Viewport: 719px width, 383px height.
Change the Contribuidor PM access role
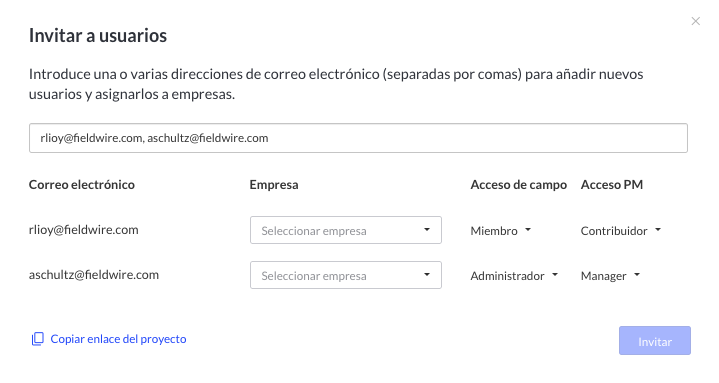pos(621,230)
